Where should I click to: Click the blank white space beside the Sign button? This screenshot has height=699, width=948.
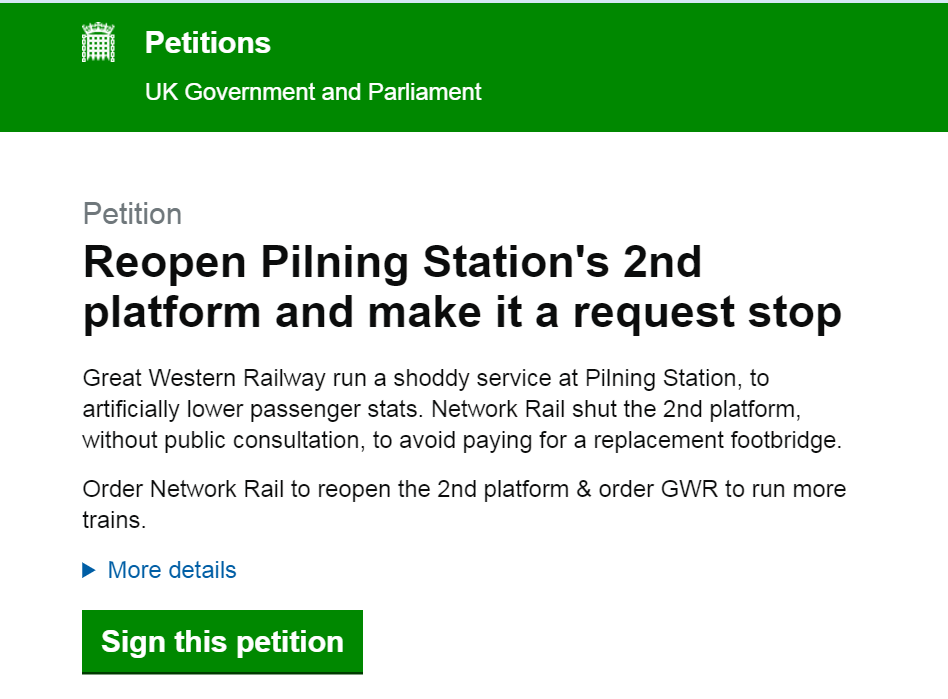605,642
